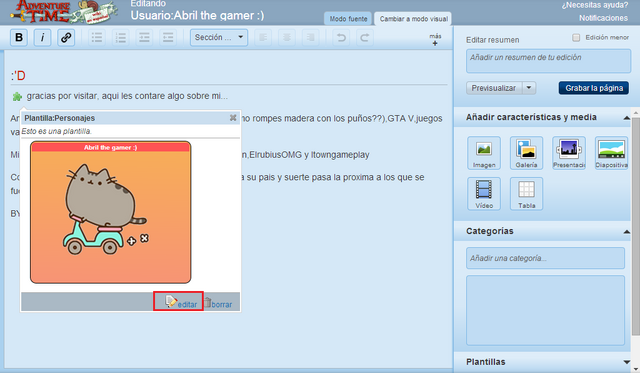Insert a Tabla from the media panel
The width and height of the screenshot is (640, 373).
(x=527, y=194)
